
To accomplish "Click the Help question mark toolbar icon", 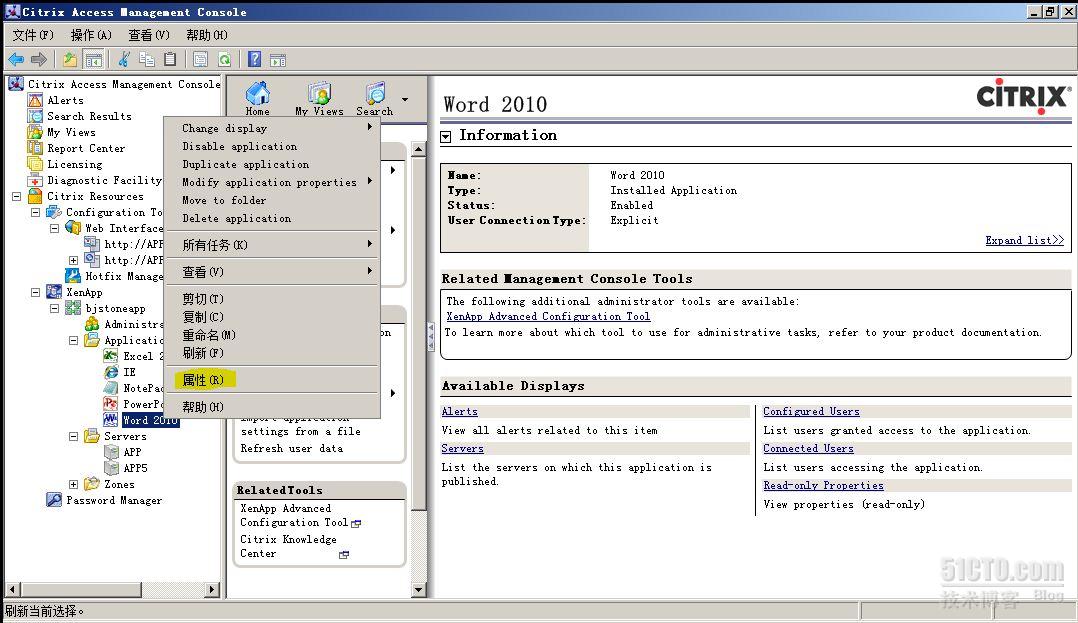I will (254, 60).
